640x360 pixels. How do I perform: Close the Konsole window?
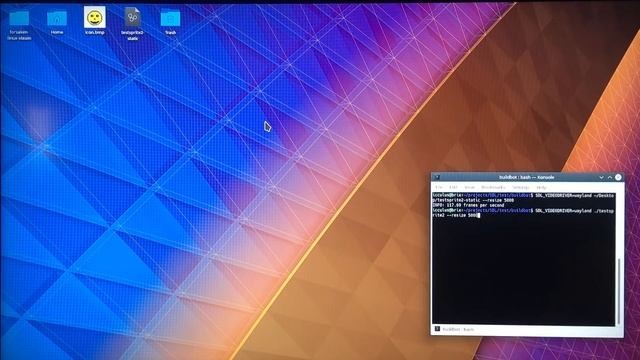[x=618, y=177]
